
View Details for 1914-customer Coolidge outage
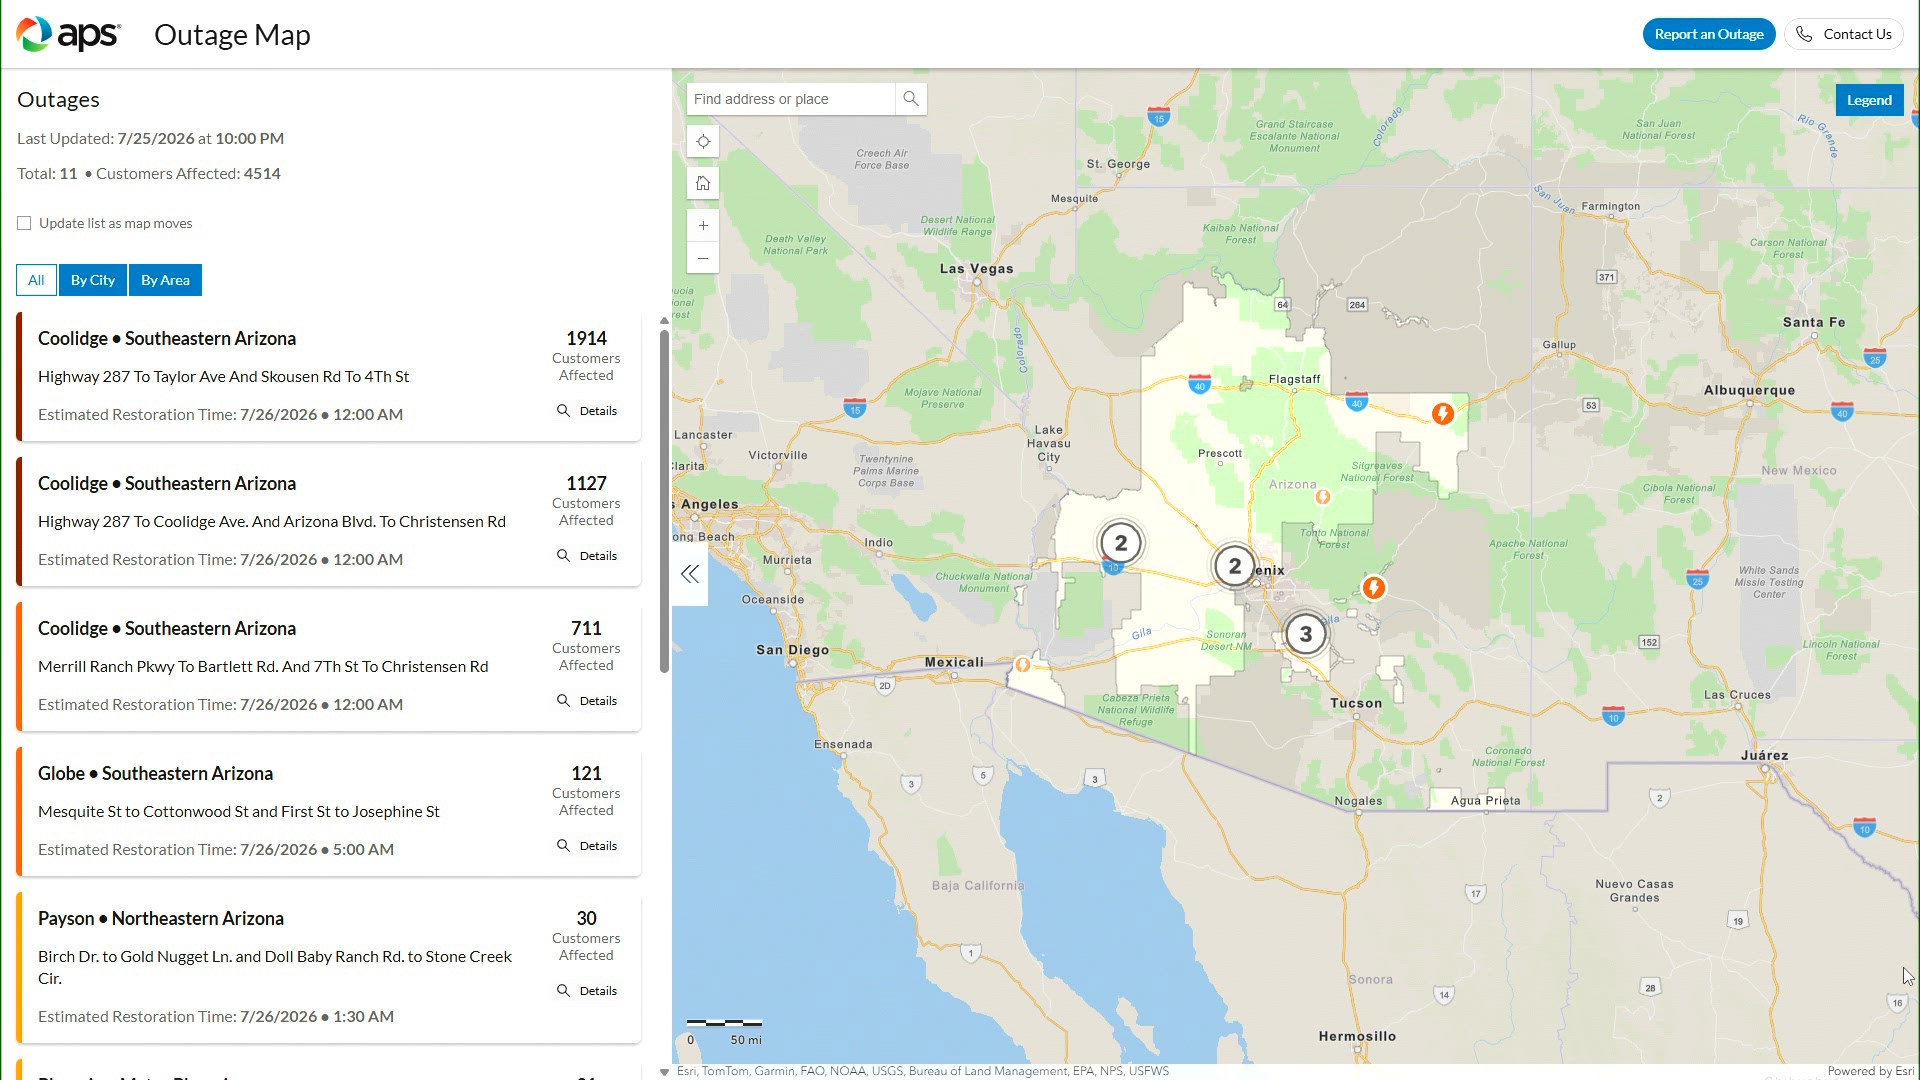(x=587, y=411)
